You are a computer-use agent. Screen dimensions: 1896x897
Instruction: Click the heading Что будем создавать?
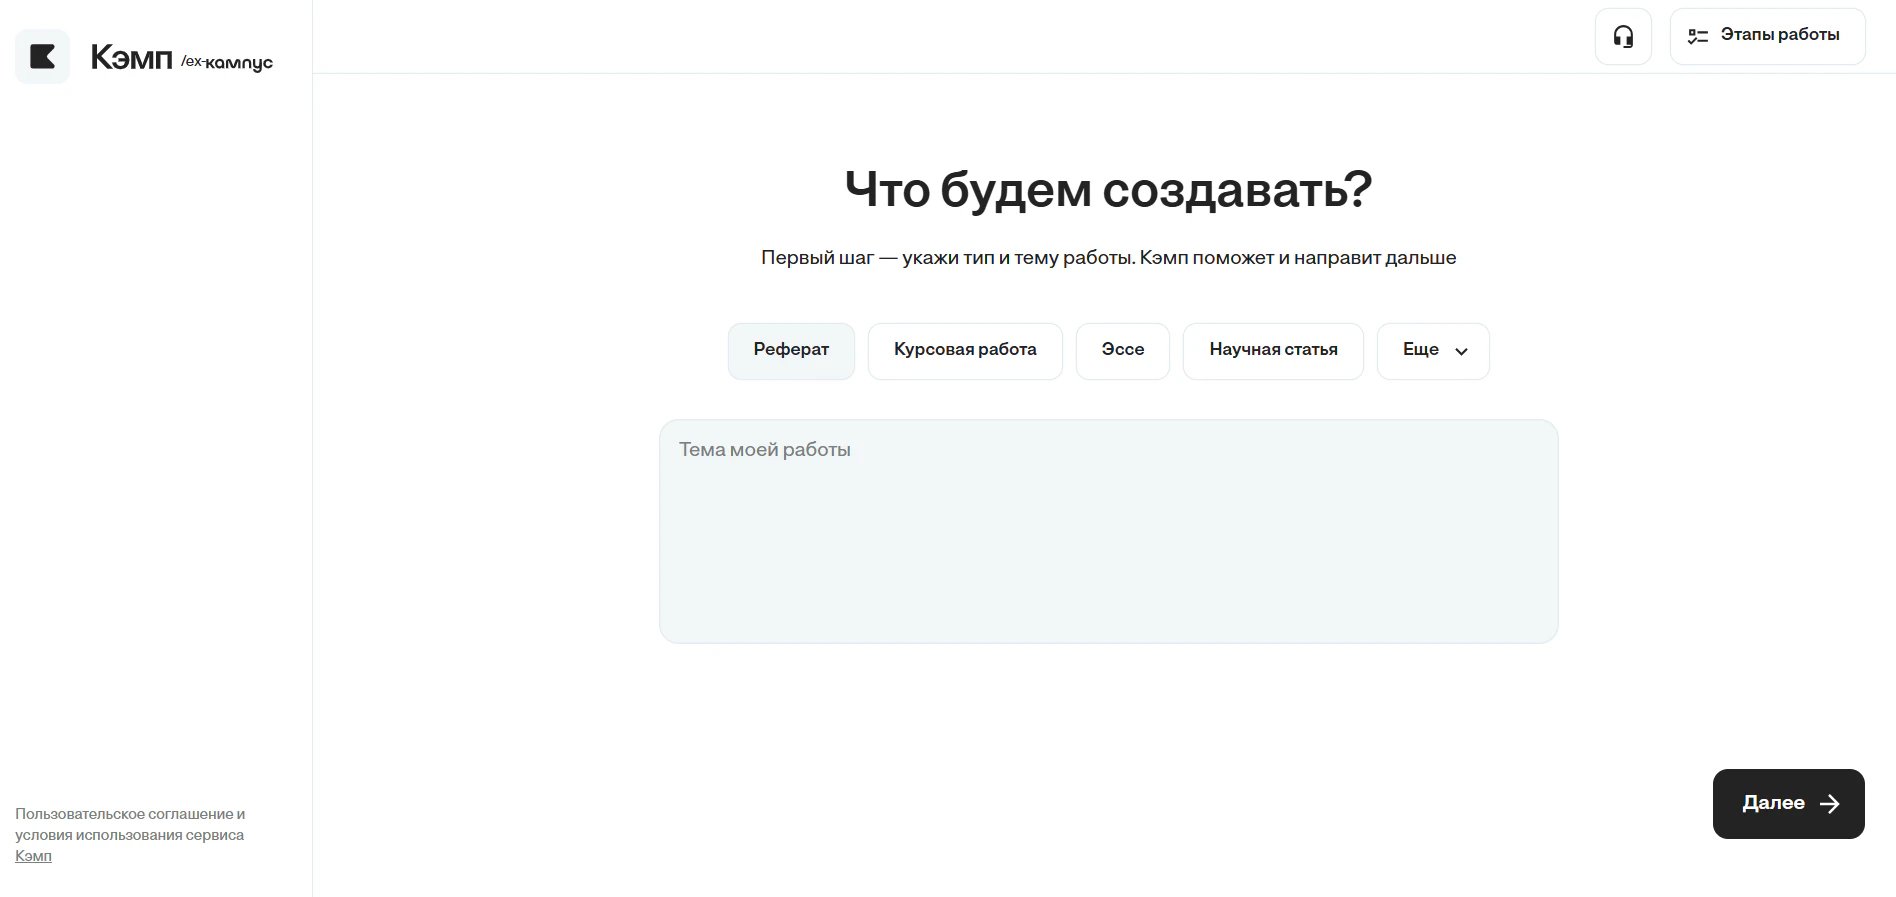tap(1108, 189)
